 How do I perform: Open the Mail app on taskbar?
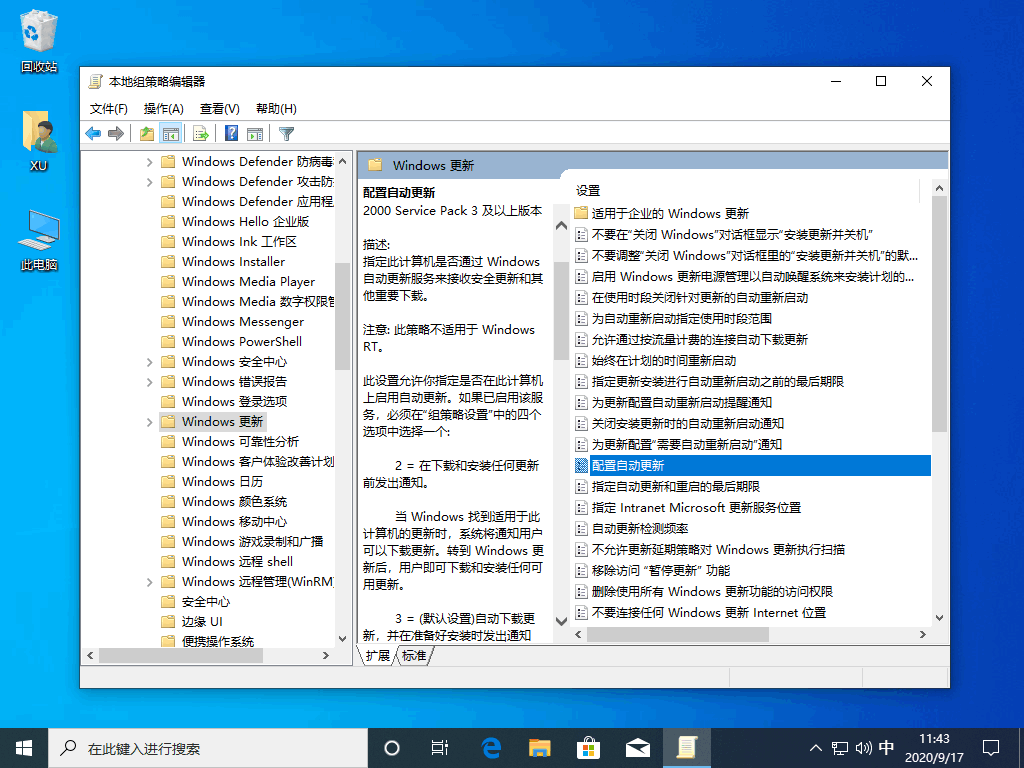[637, 747]
